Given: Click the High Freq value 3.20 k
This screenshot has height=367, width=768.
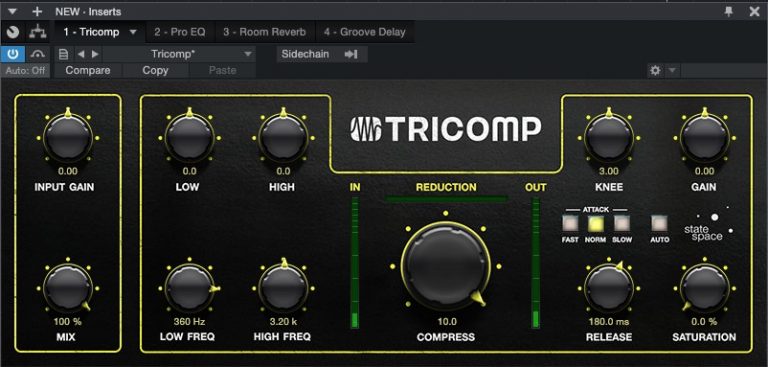Looking at the screenshot, I should point(283,322).
